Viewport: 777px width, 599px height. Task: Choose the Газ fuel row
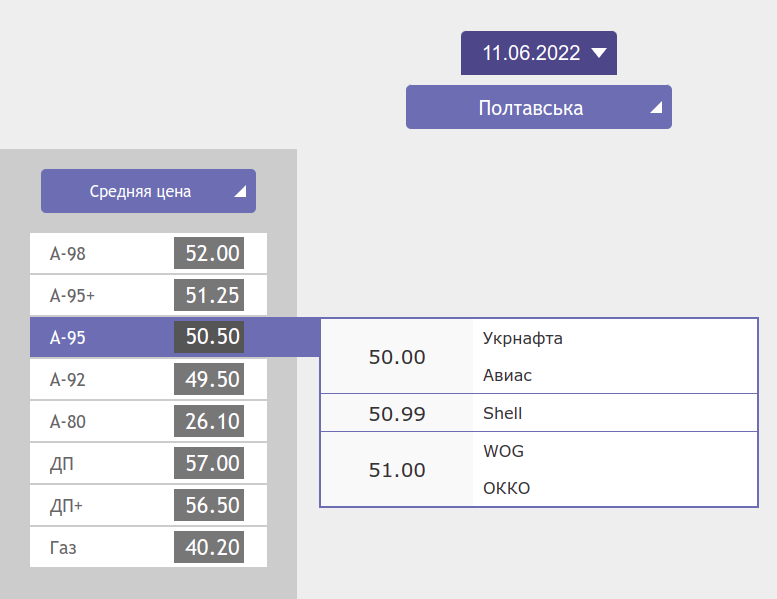click(100, 548)
